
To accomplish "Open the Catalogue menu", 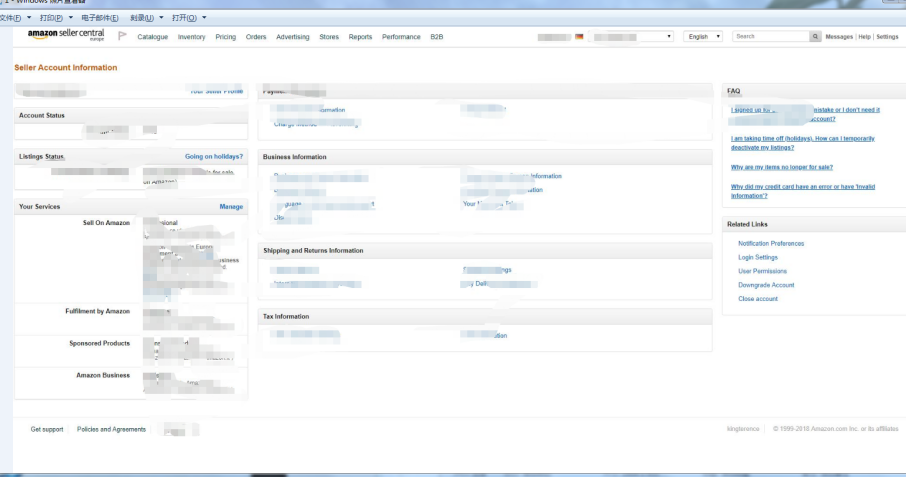I will pyautogui.click(x=153, y=37).
